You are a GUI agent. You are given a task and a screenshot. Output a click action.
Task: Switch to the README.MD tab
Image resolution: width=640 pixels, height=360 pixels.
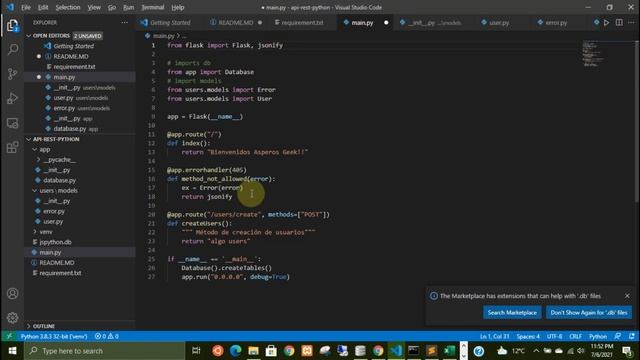click(x=236, y=22)
